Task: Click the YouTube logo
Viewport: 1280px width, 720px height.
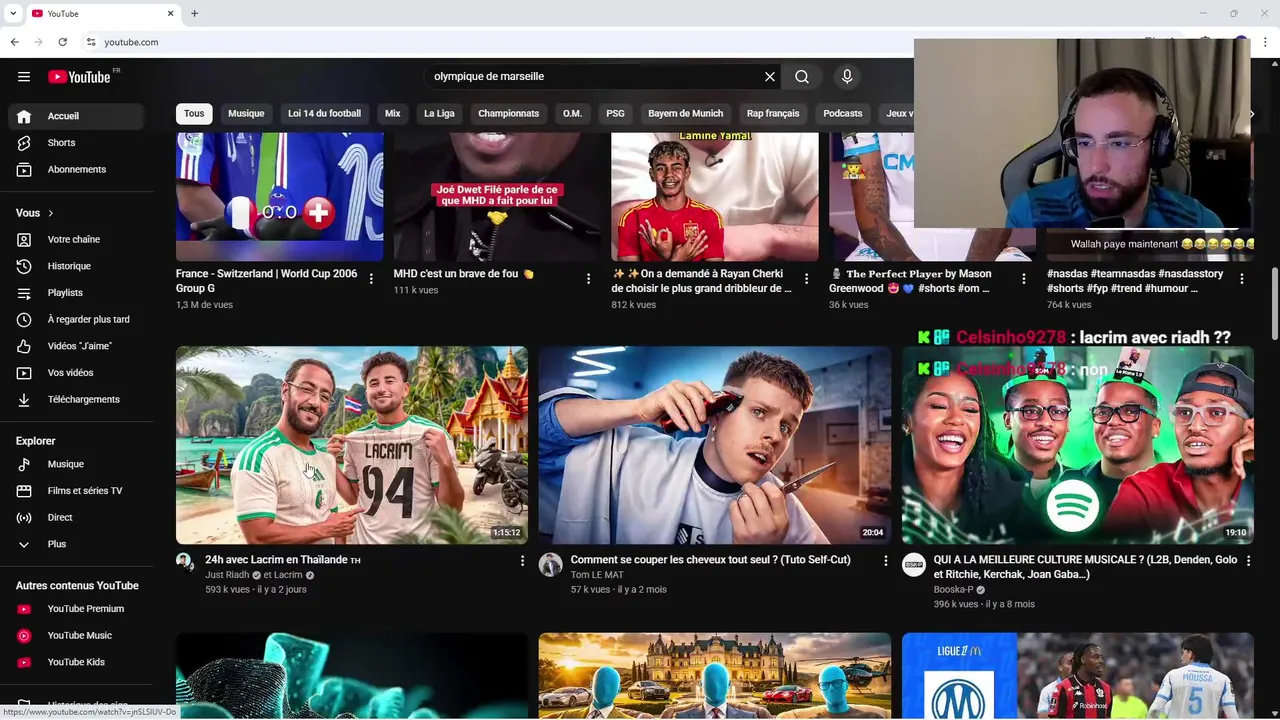Action: click(79, 77)
